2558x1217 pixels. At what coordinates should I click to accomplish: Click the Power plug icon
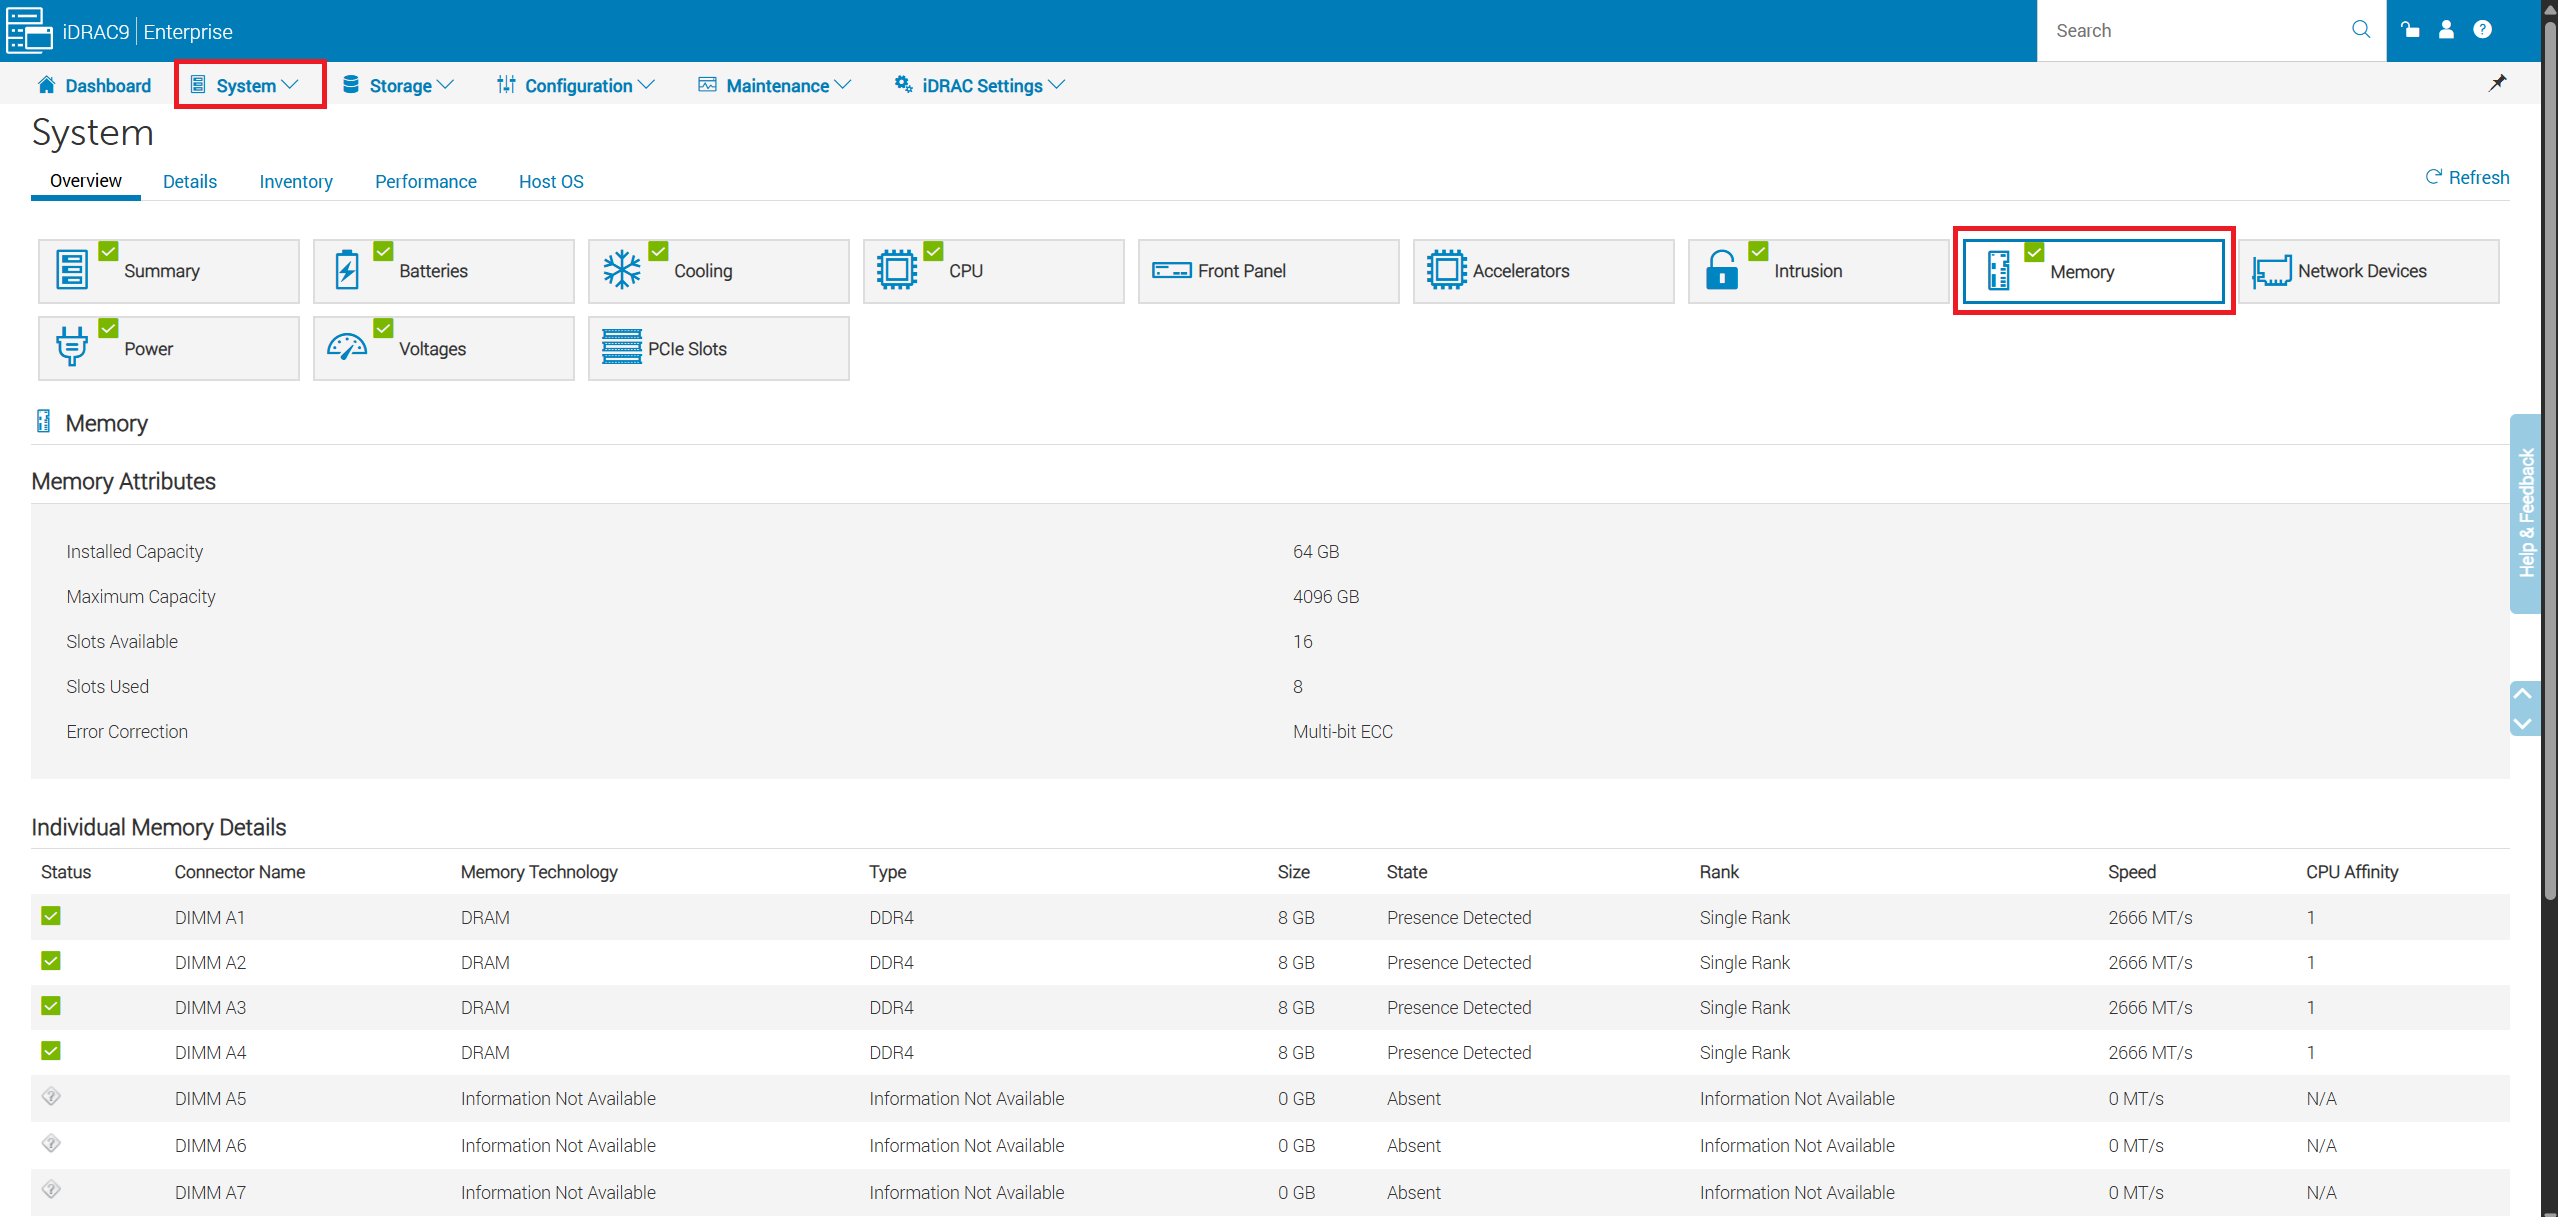[x=71, y=347]
